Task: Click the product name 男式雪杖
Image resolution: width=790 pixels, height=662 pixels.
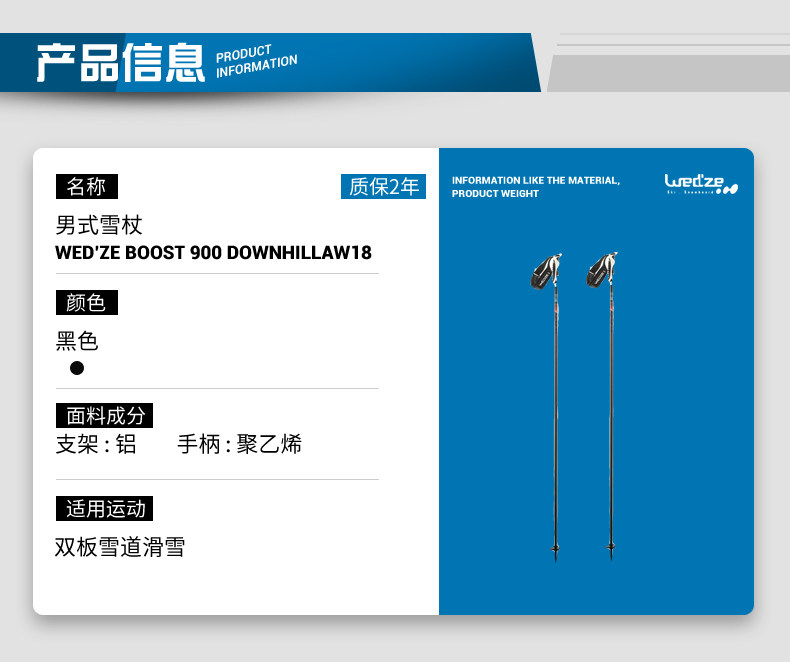Action: coord(99,225)
